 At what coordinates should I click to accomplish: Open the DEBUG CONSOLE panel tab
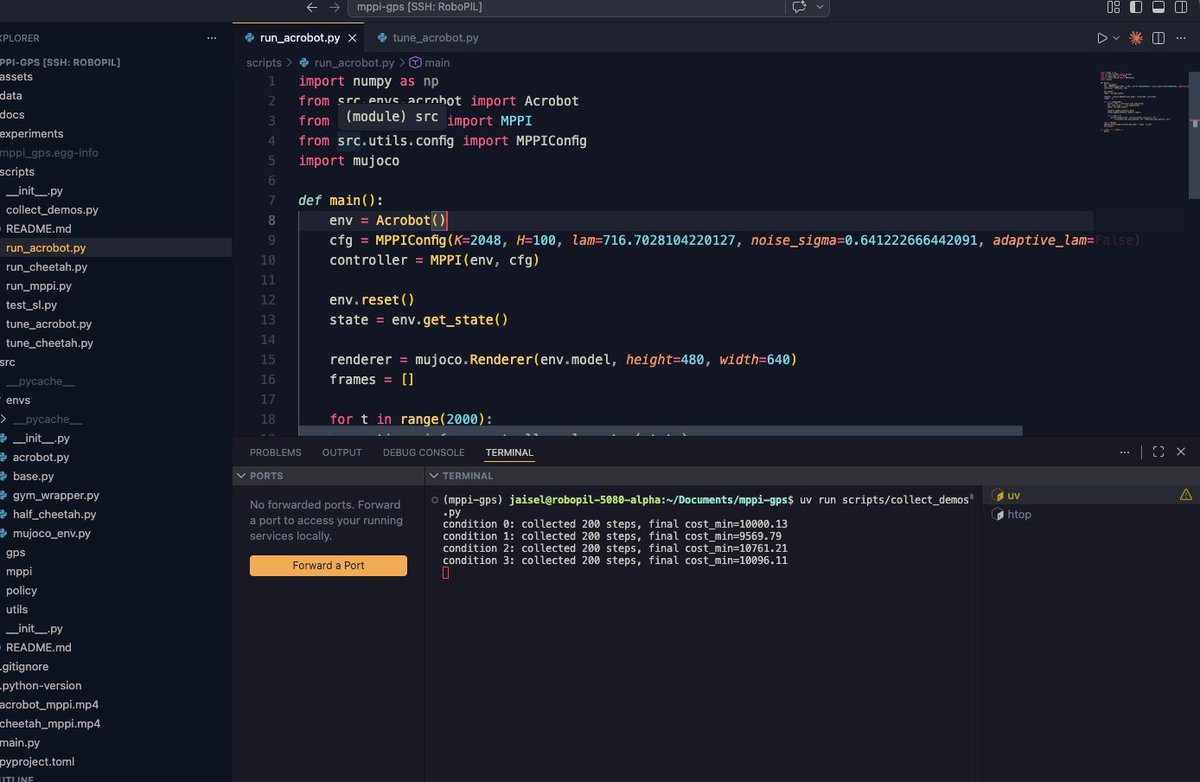[x=424, y=452]
